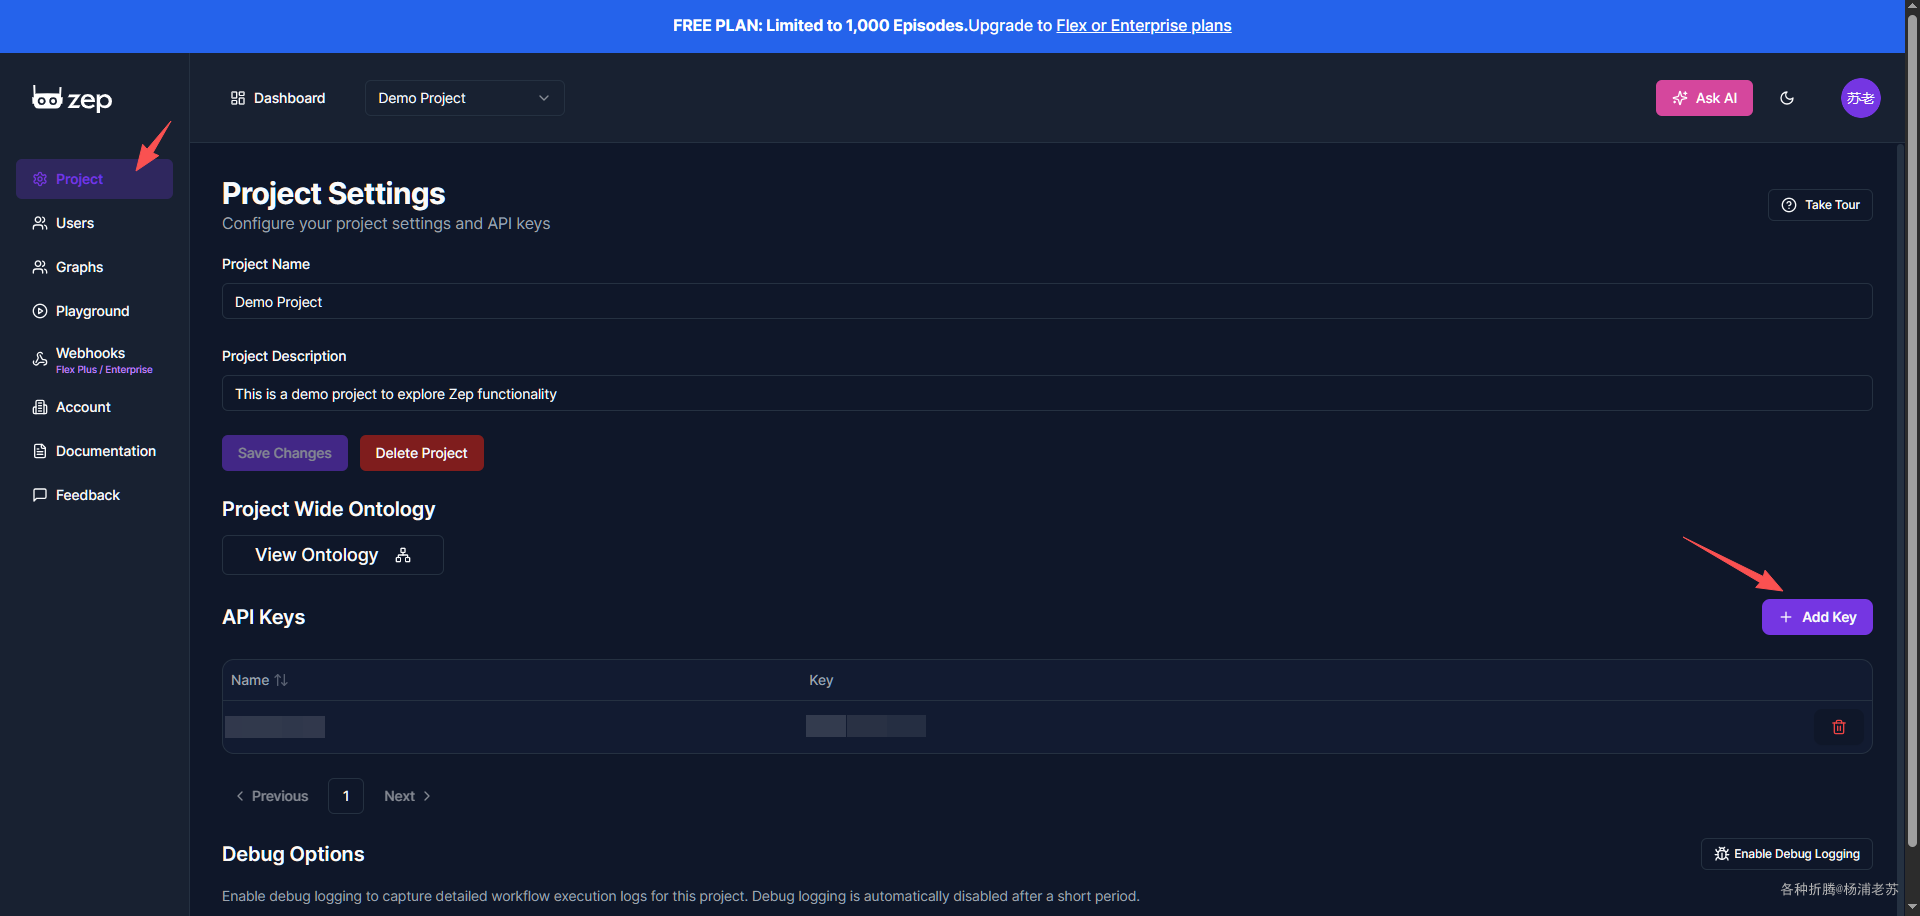Select Webhooks in the sidebar
Image resolution: width=1920 pixels, height=916 pixels.
(94, 360)
